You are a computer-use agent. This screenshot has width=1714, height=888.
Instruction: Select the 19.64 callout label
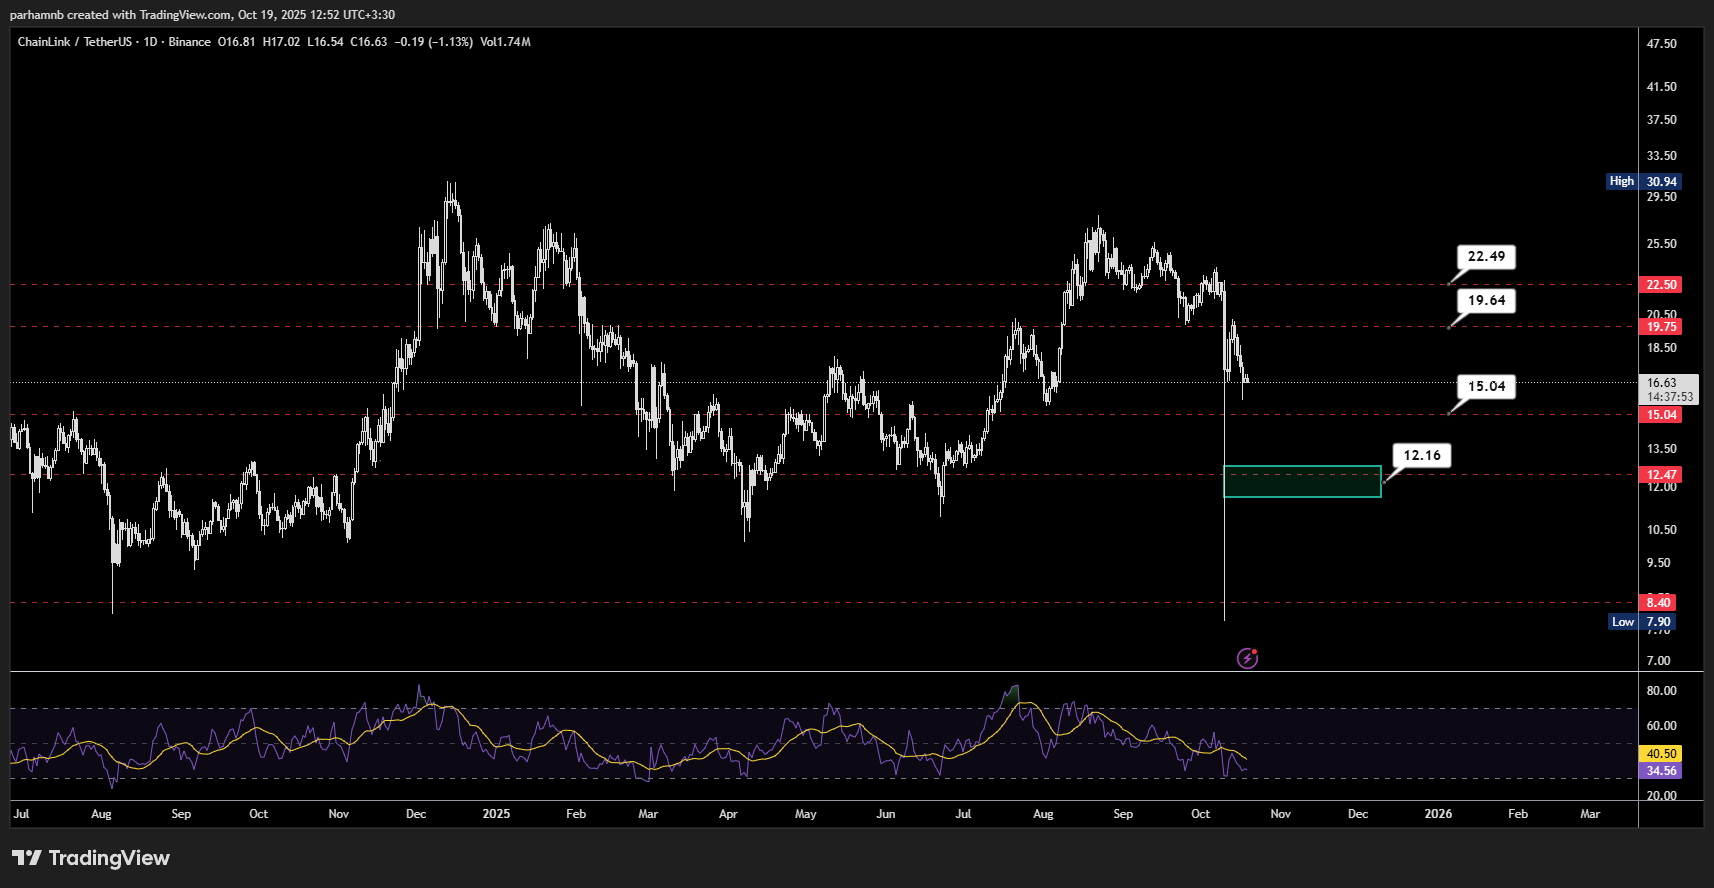click(x=1486, y=301)
